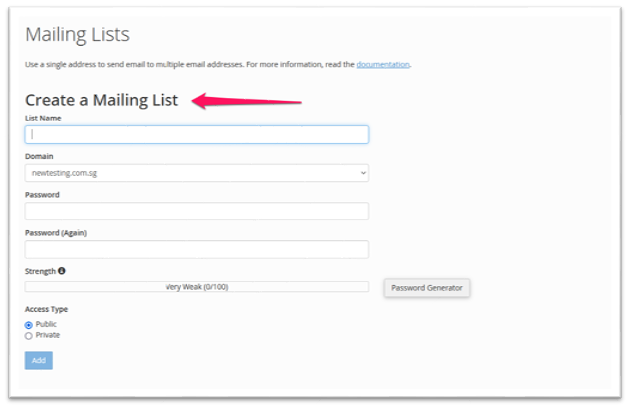This screenshot has width=630, height=410.
Task: Click the Password (Again) label
Action: tap(53, 232)
